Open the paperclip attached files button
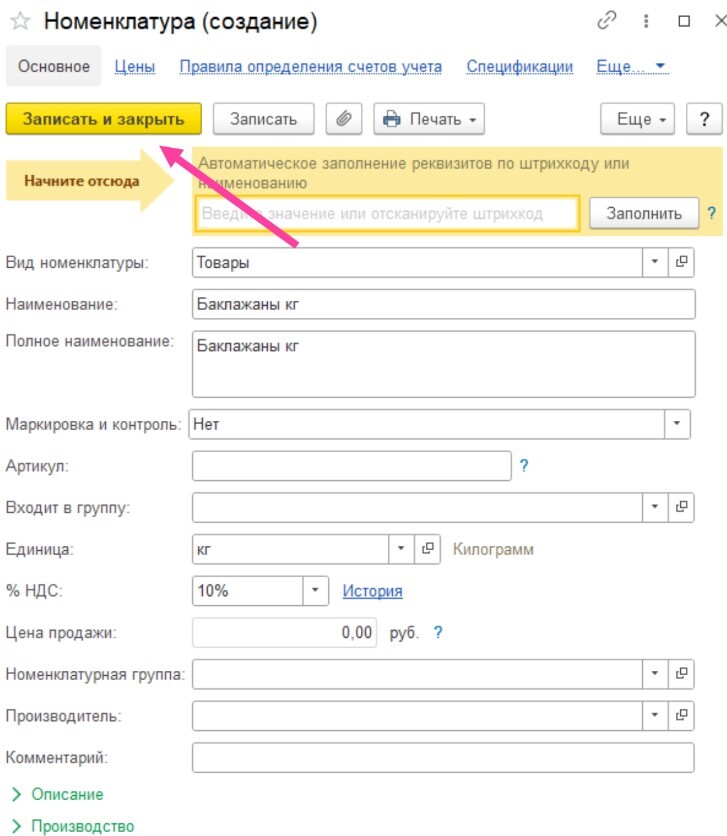Screen dimensions: 727x836 point(344,119)
